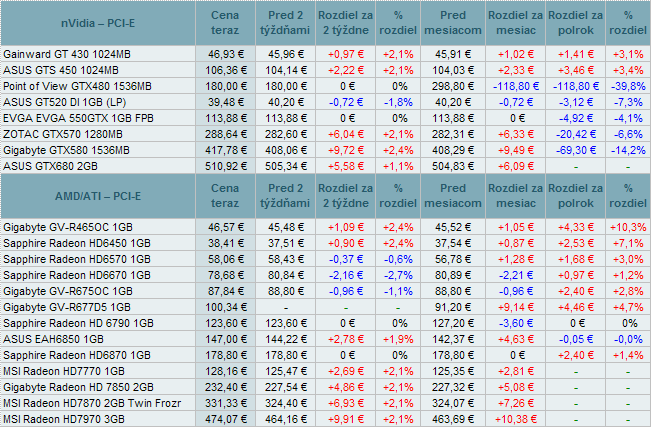
Task: Select 'ASUS EAH6850 1GB' product name
Action: coord(53,339)
